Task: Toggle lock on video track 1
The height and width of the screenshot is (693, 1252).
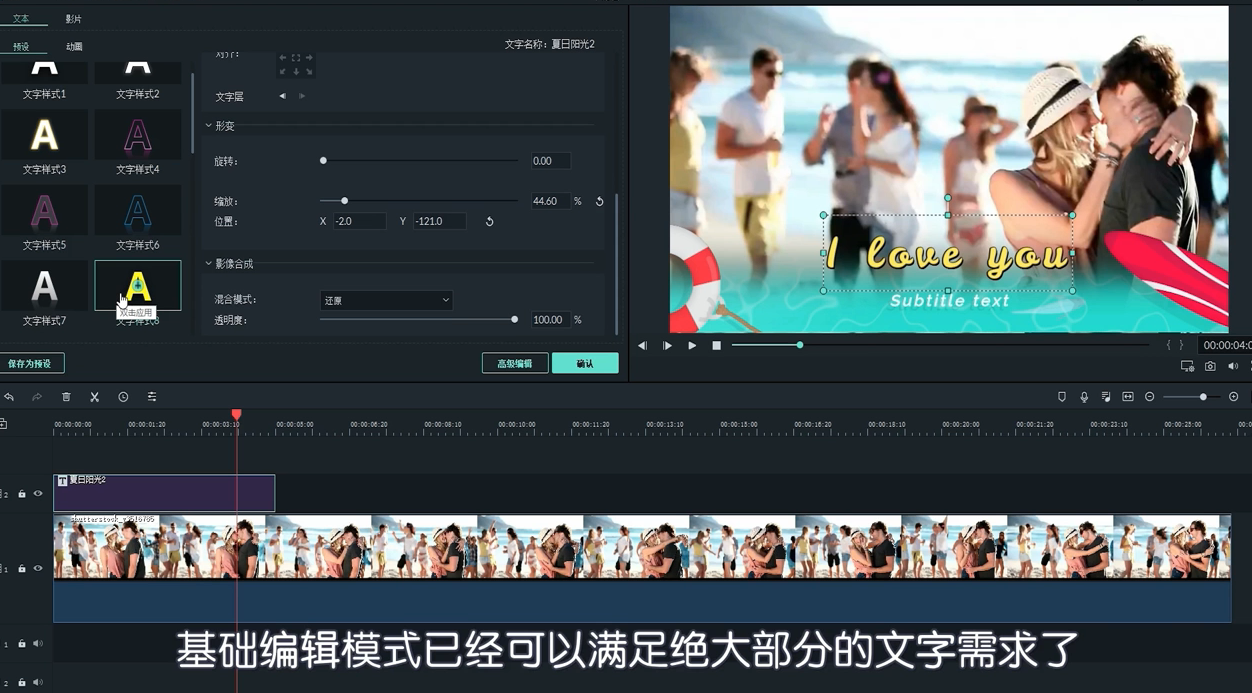Action: tap(22, 568)
